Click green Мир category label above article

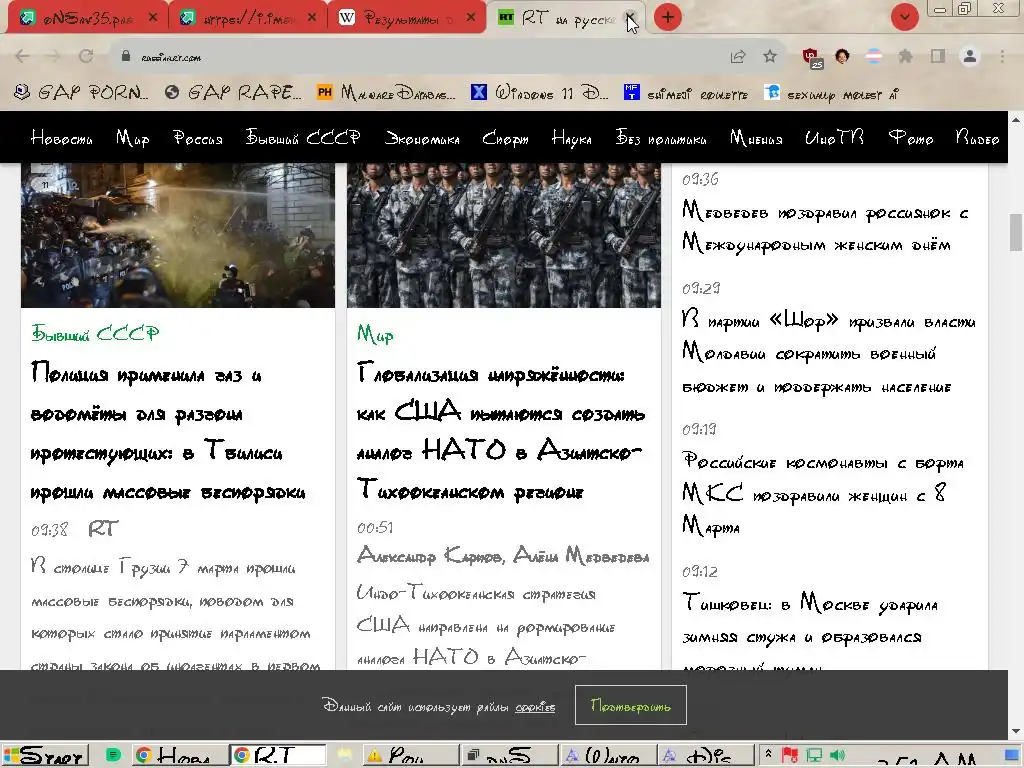coord(375,335)
